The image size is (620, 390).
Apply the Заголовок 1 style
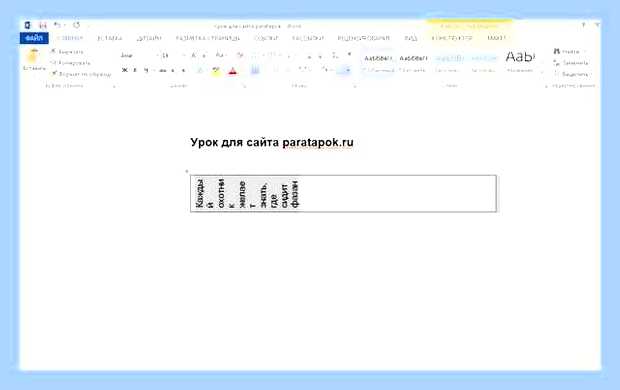coord(449,63)
